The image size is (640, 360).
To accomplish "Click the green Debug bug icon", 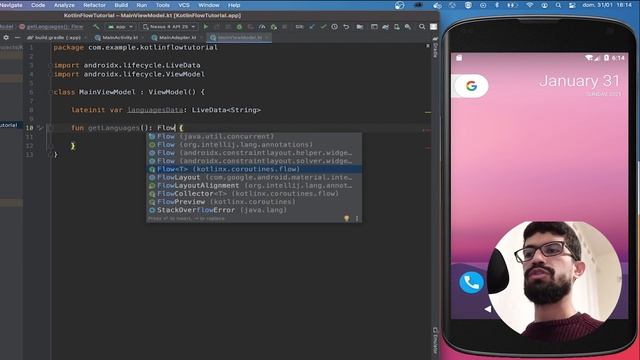I will 240,27.
